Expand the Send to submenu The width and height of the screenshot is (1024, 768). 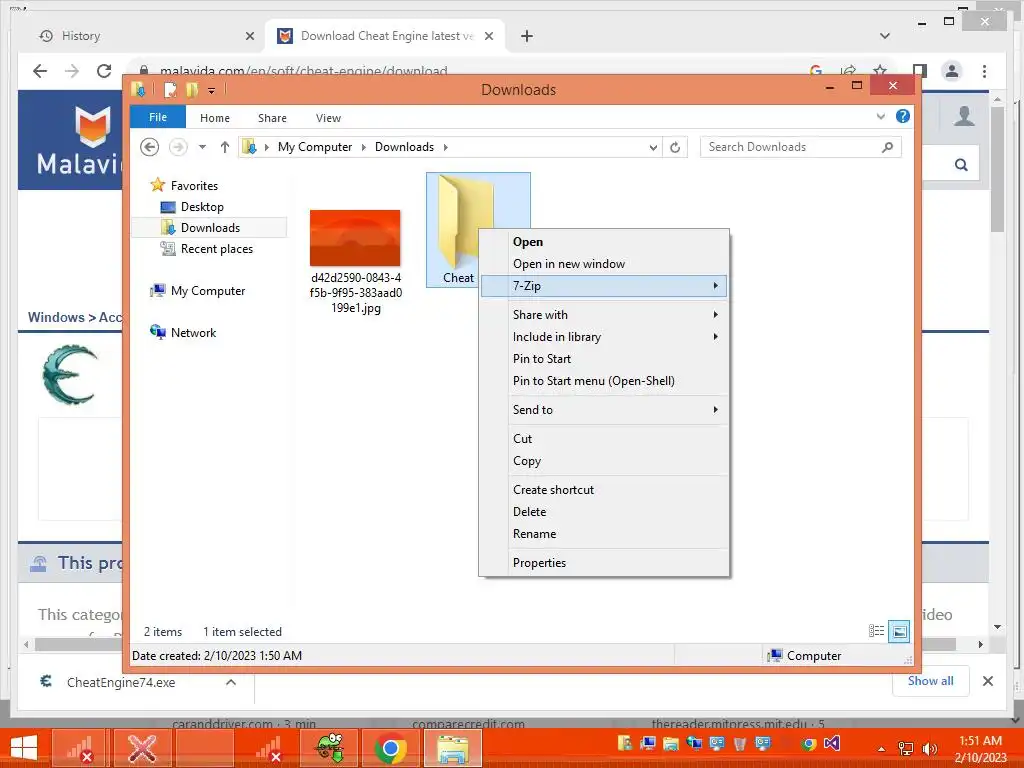(603, 410)
